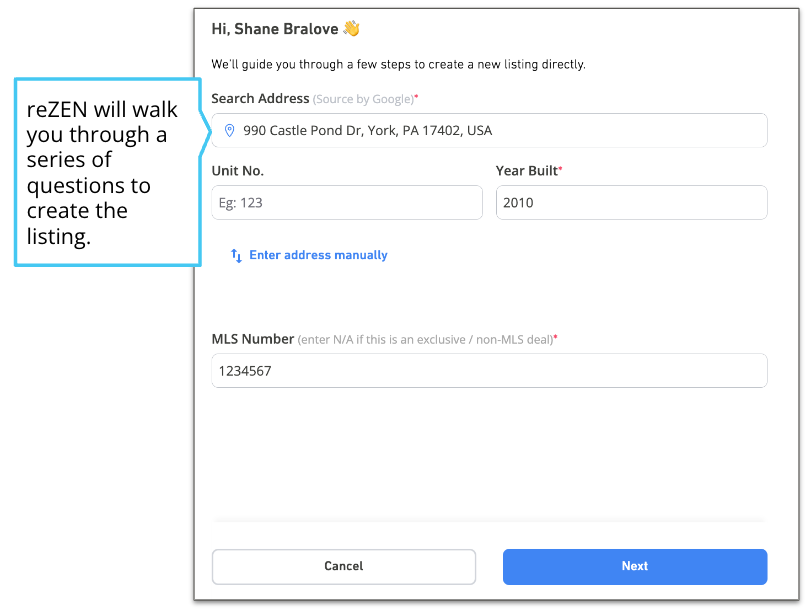Click the Unit No. label
This screenshot has width=810, height=609.
(238, 171)
